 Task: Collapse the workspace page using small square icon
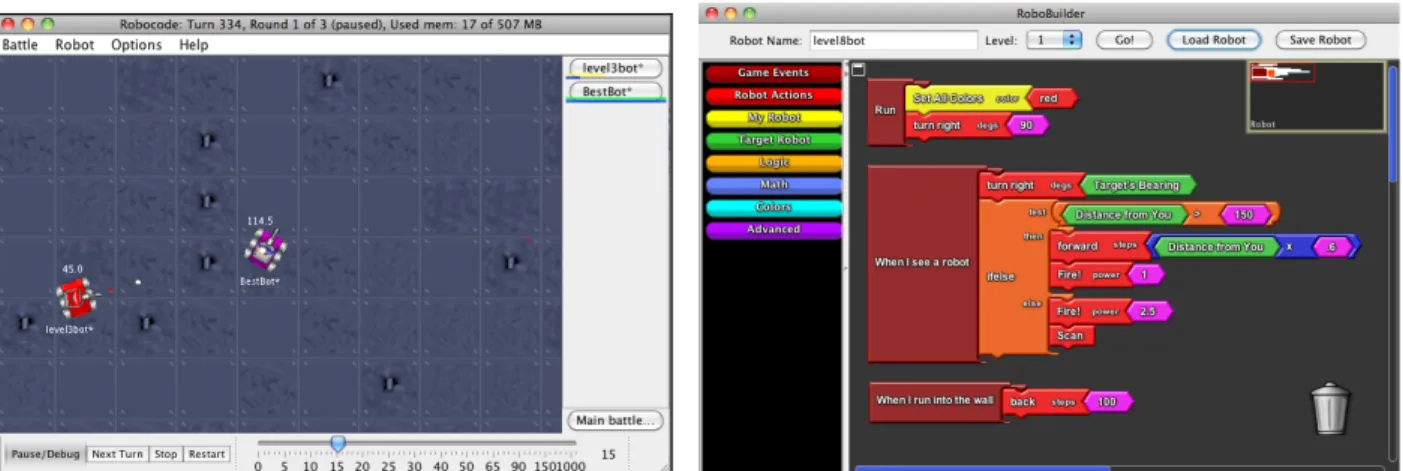[858, 69]
